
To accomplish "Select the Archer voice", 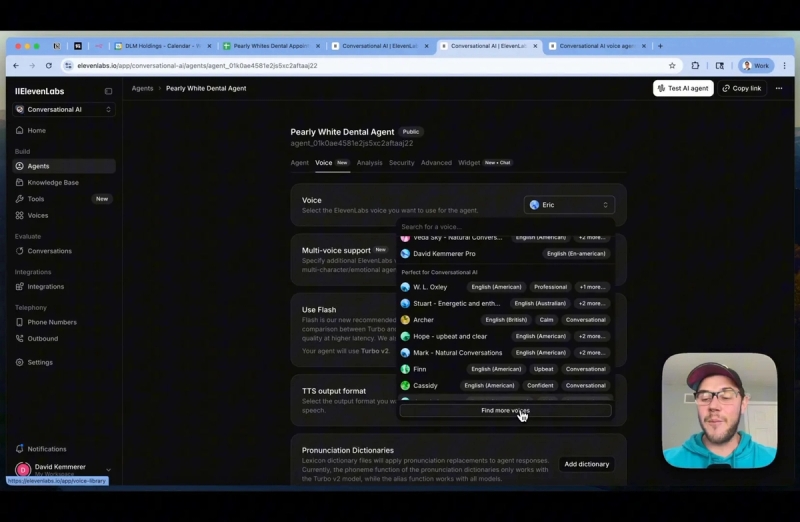I will tap(505, 320).
